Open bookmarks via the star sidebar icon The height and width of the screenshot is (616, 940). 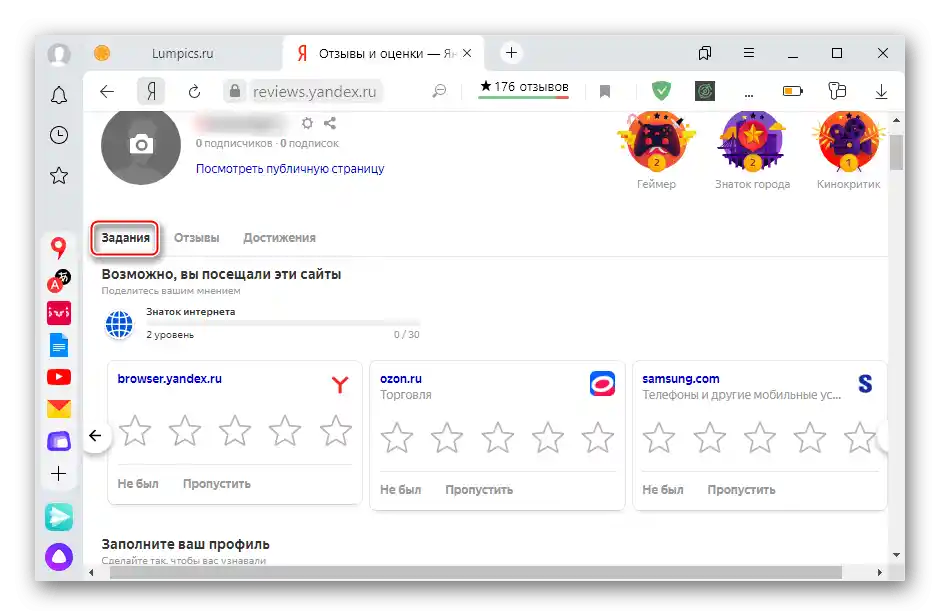(x=59, y=175)
